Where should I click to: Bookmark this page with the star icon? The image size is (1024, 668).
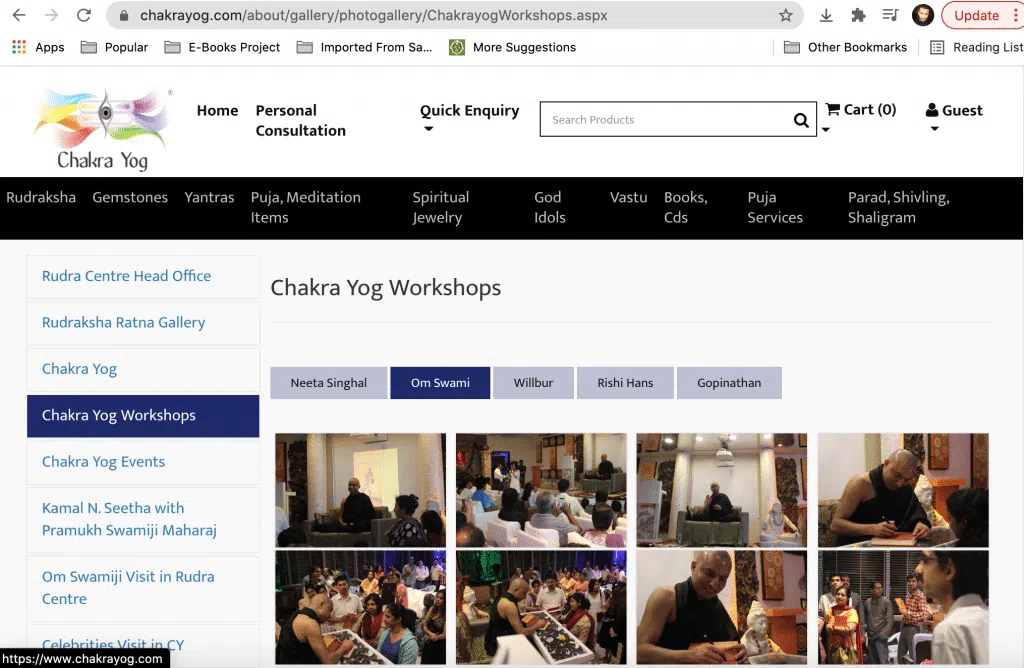pyautogui.click(x=786, y=15)
